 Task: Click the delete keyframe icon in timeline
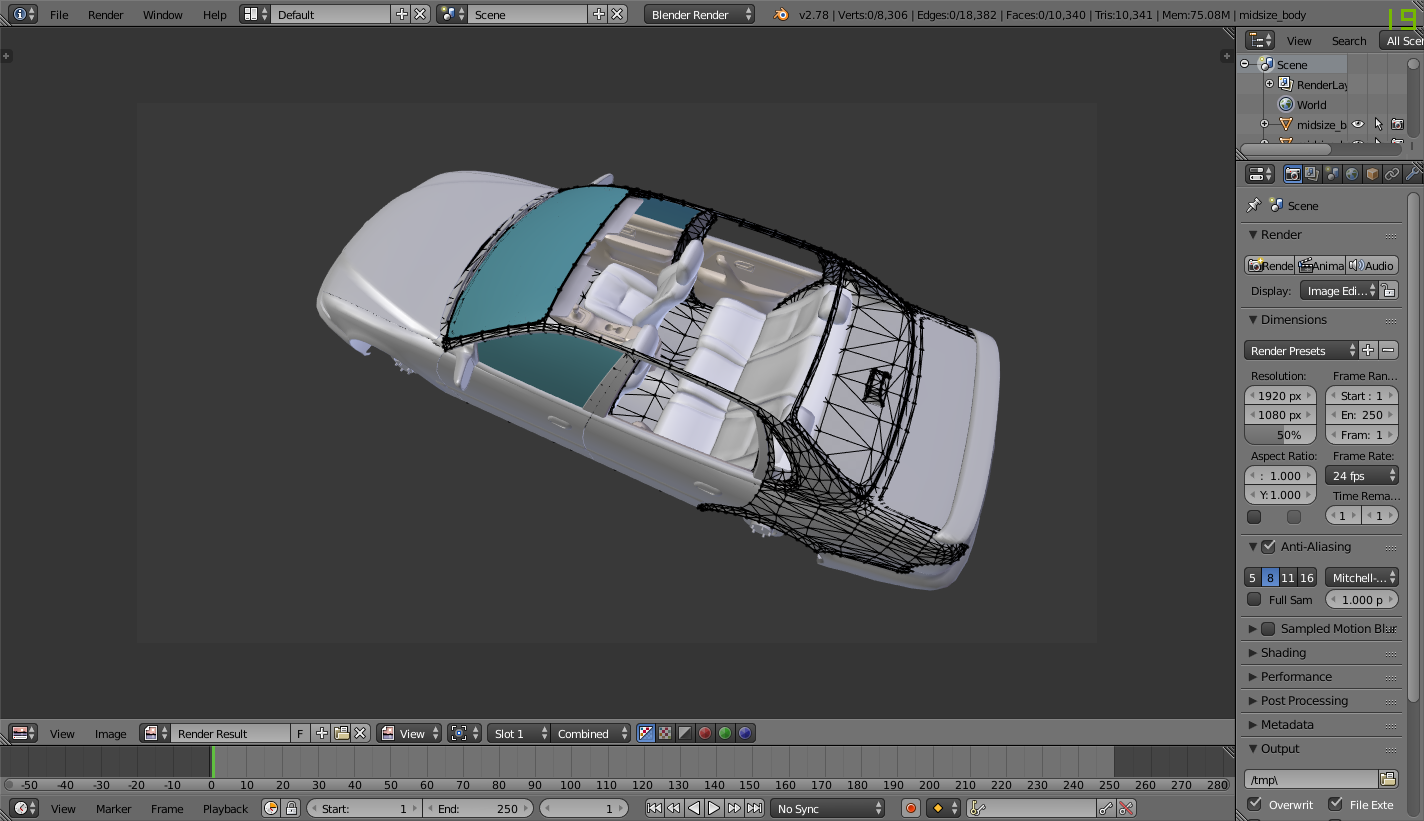(1127, 808)
